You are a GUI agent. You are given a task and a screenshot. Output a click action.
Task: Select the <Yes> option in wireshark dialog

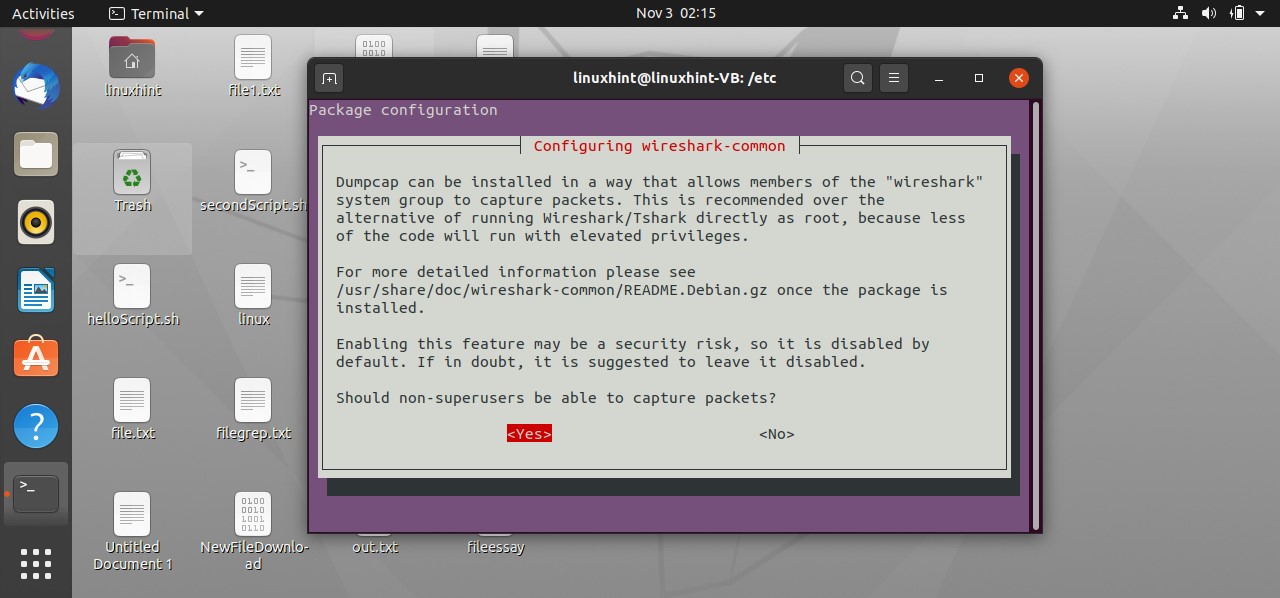point(529,434)
